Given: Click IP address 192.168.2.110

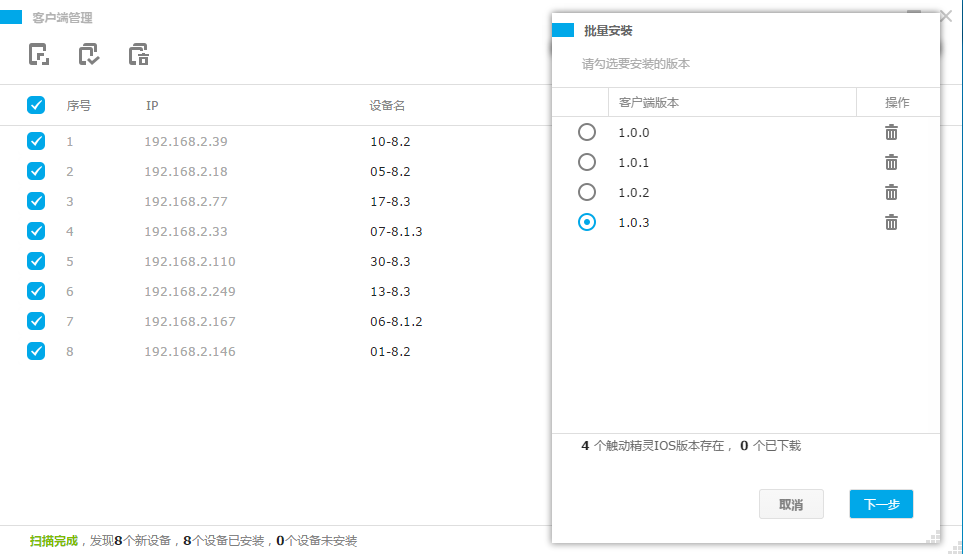Looking at the screenshot, I should click(190, 262).
